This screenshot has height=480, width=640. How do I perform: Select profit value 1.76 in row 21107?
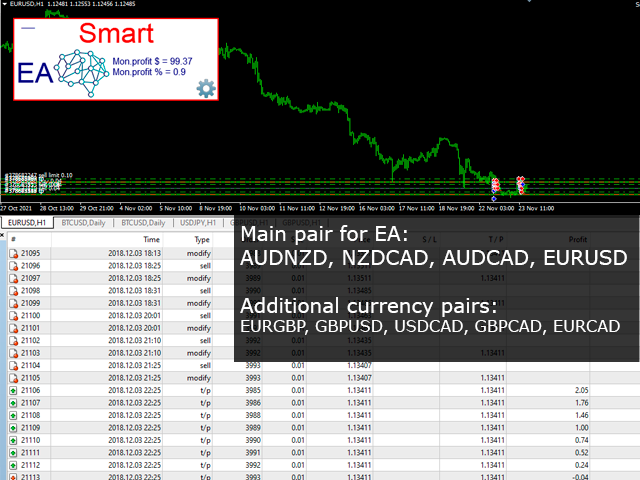pos(581,403)
